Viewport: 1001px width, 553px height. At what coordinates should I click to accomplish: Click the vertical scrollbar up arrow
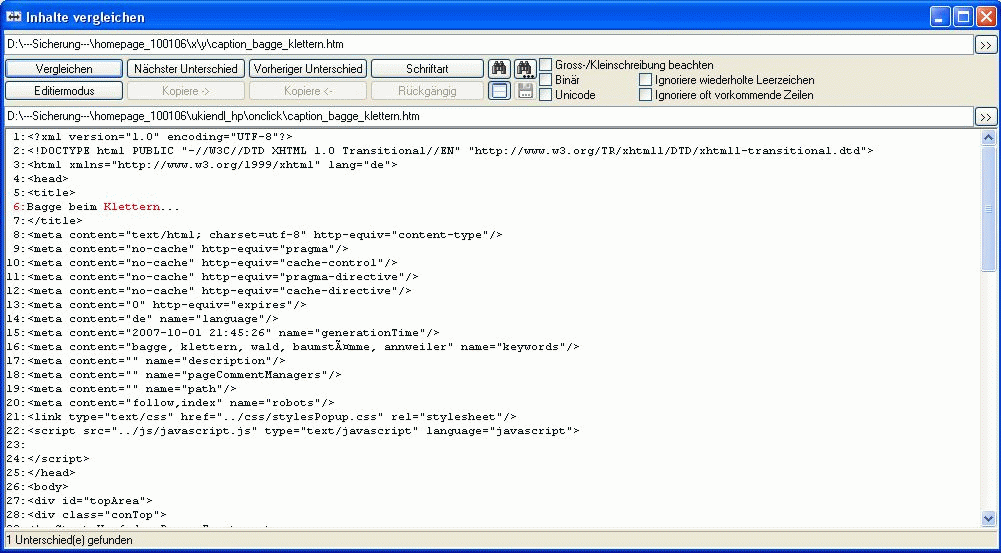[988, 137]
